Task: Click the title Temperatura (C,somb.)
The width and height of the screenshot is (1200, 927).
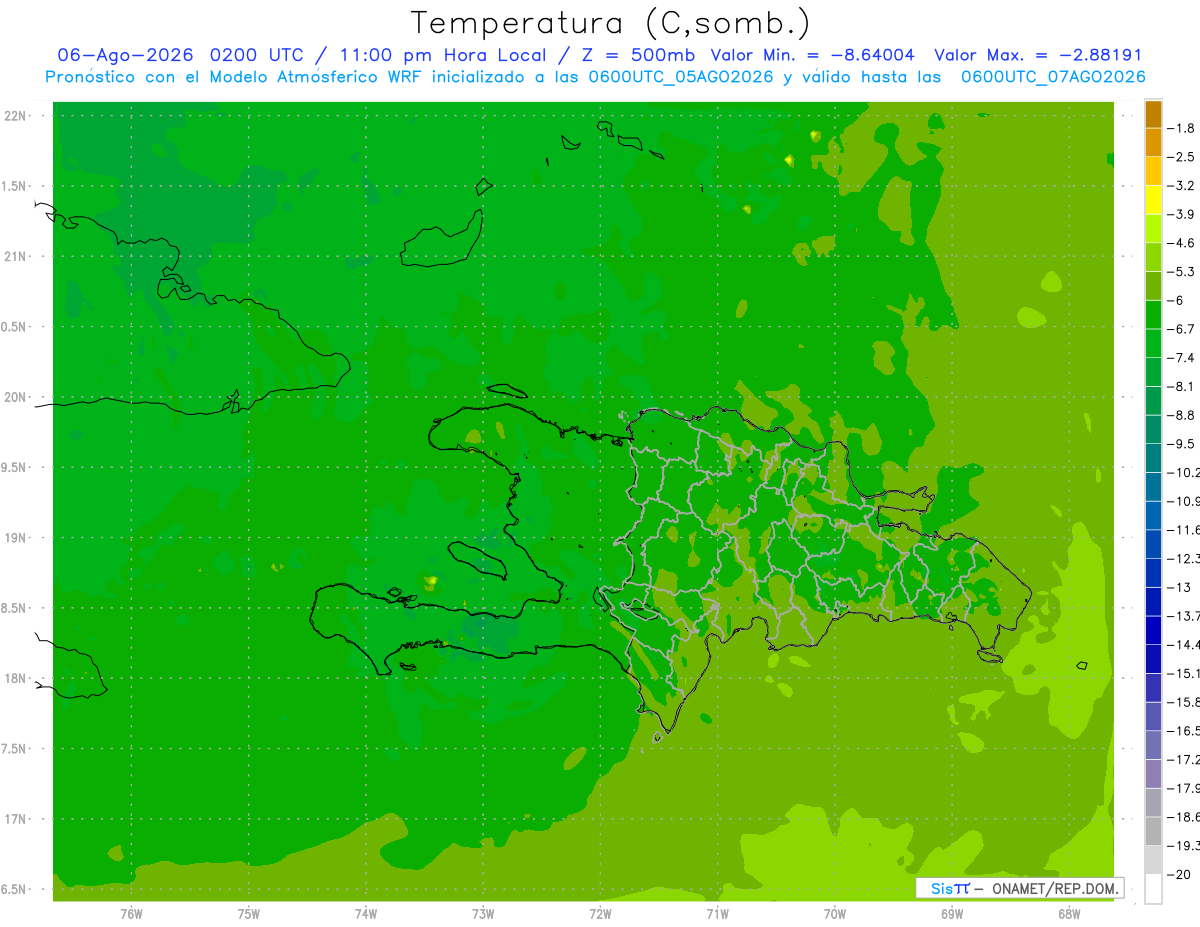Action: coord(611,23)
